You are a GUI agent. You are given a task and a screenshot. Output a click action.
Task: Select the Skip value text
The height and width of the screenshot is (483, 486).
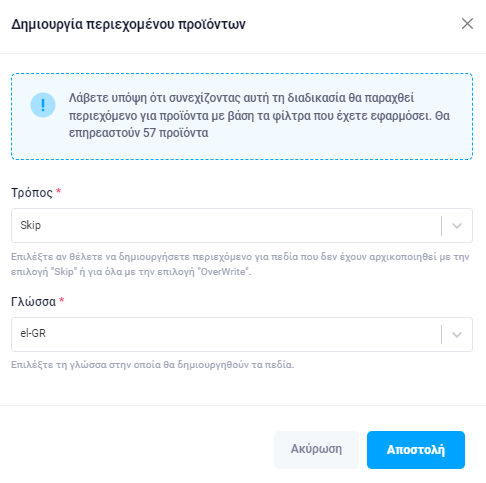tap(31, 225)
